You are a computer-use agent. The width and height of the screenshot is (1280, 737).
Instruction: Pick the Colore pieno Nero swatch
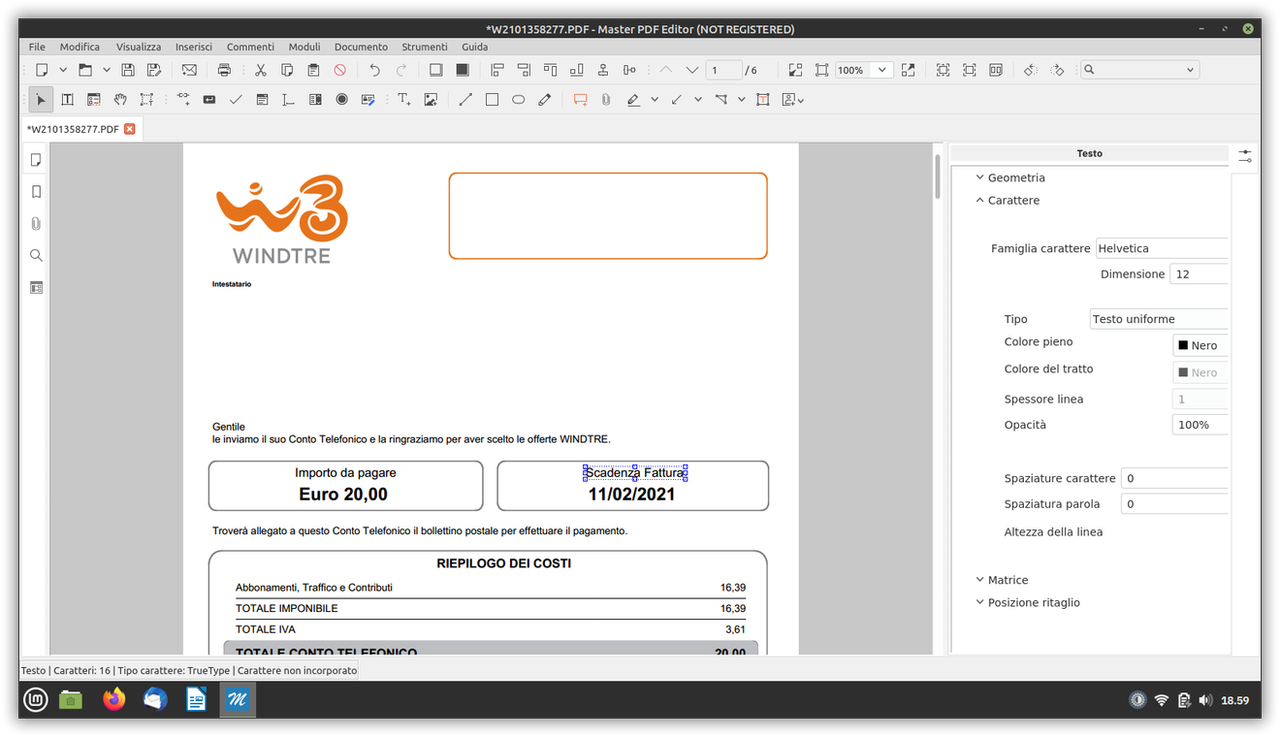[1198, 345]
